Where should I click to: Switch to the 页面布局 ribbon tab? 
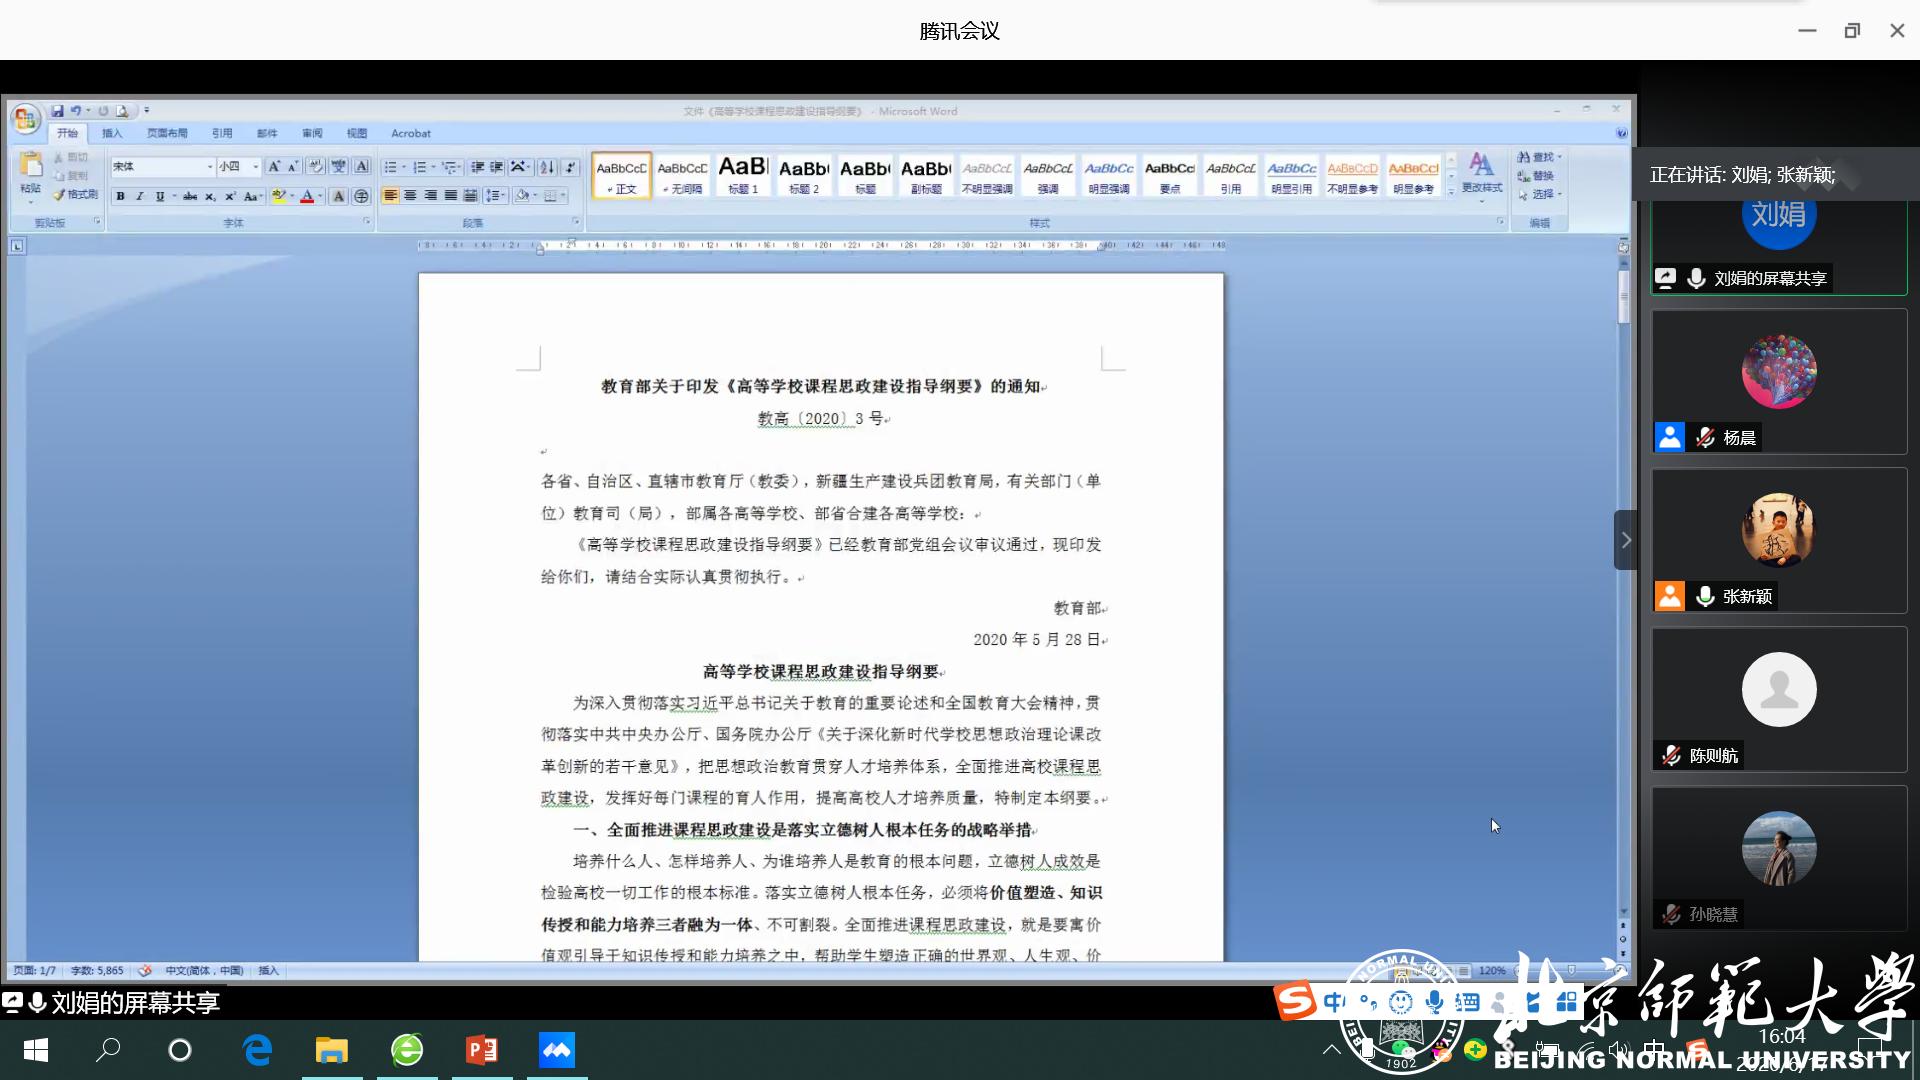(x=167, y=133)
